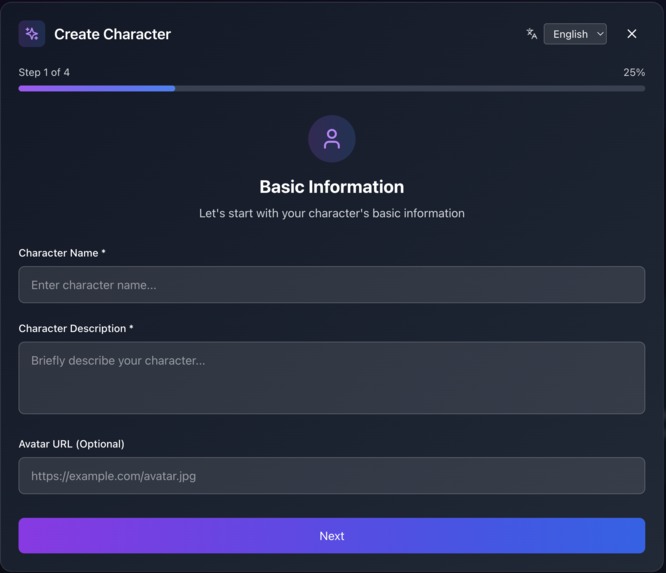This screenshot has height=573, width=666.
Task: Click the 'Character Name *' label
Action: [62, 253]
